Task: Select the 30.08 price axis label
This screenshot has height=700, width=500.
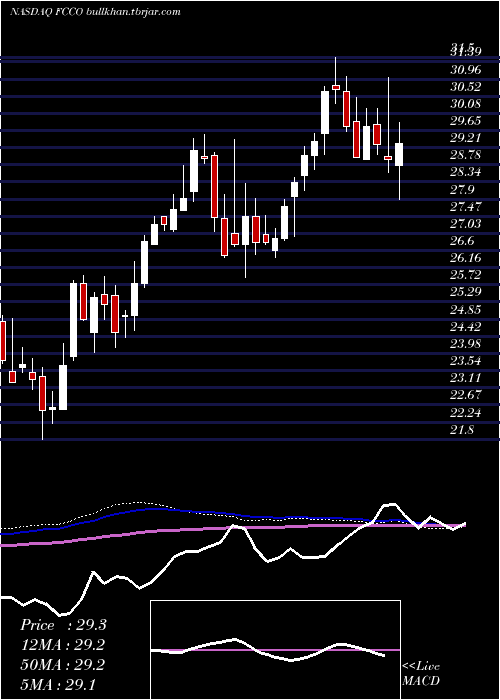Action: (x=466, y=104)
